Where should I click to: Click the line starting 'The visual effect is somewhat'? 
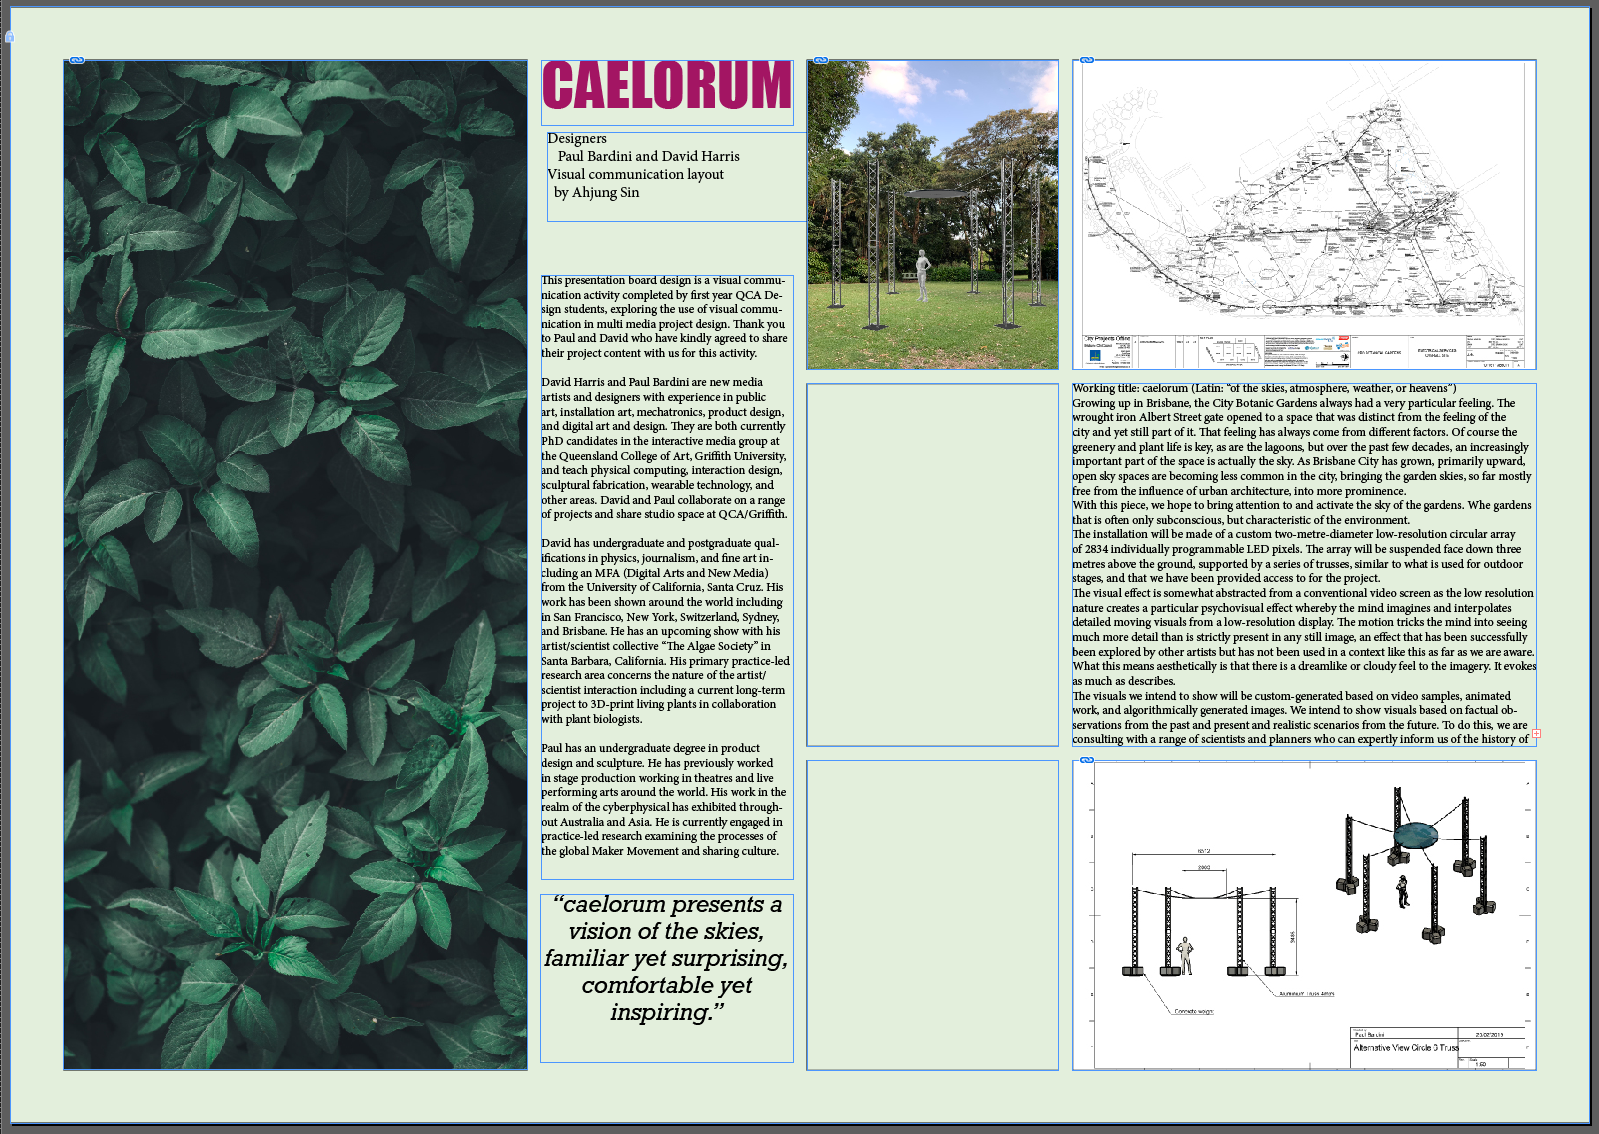coord(1303,593)
